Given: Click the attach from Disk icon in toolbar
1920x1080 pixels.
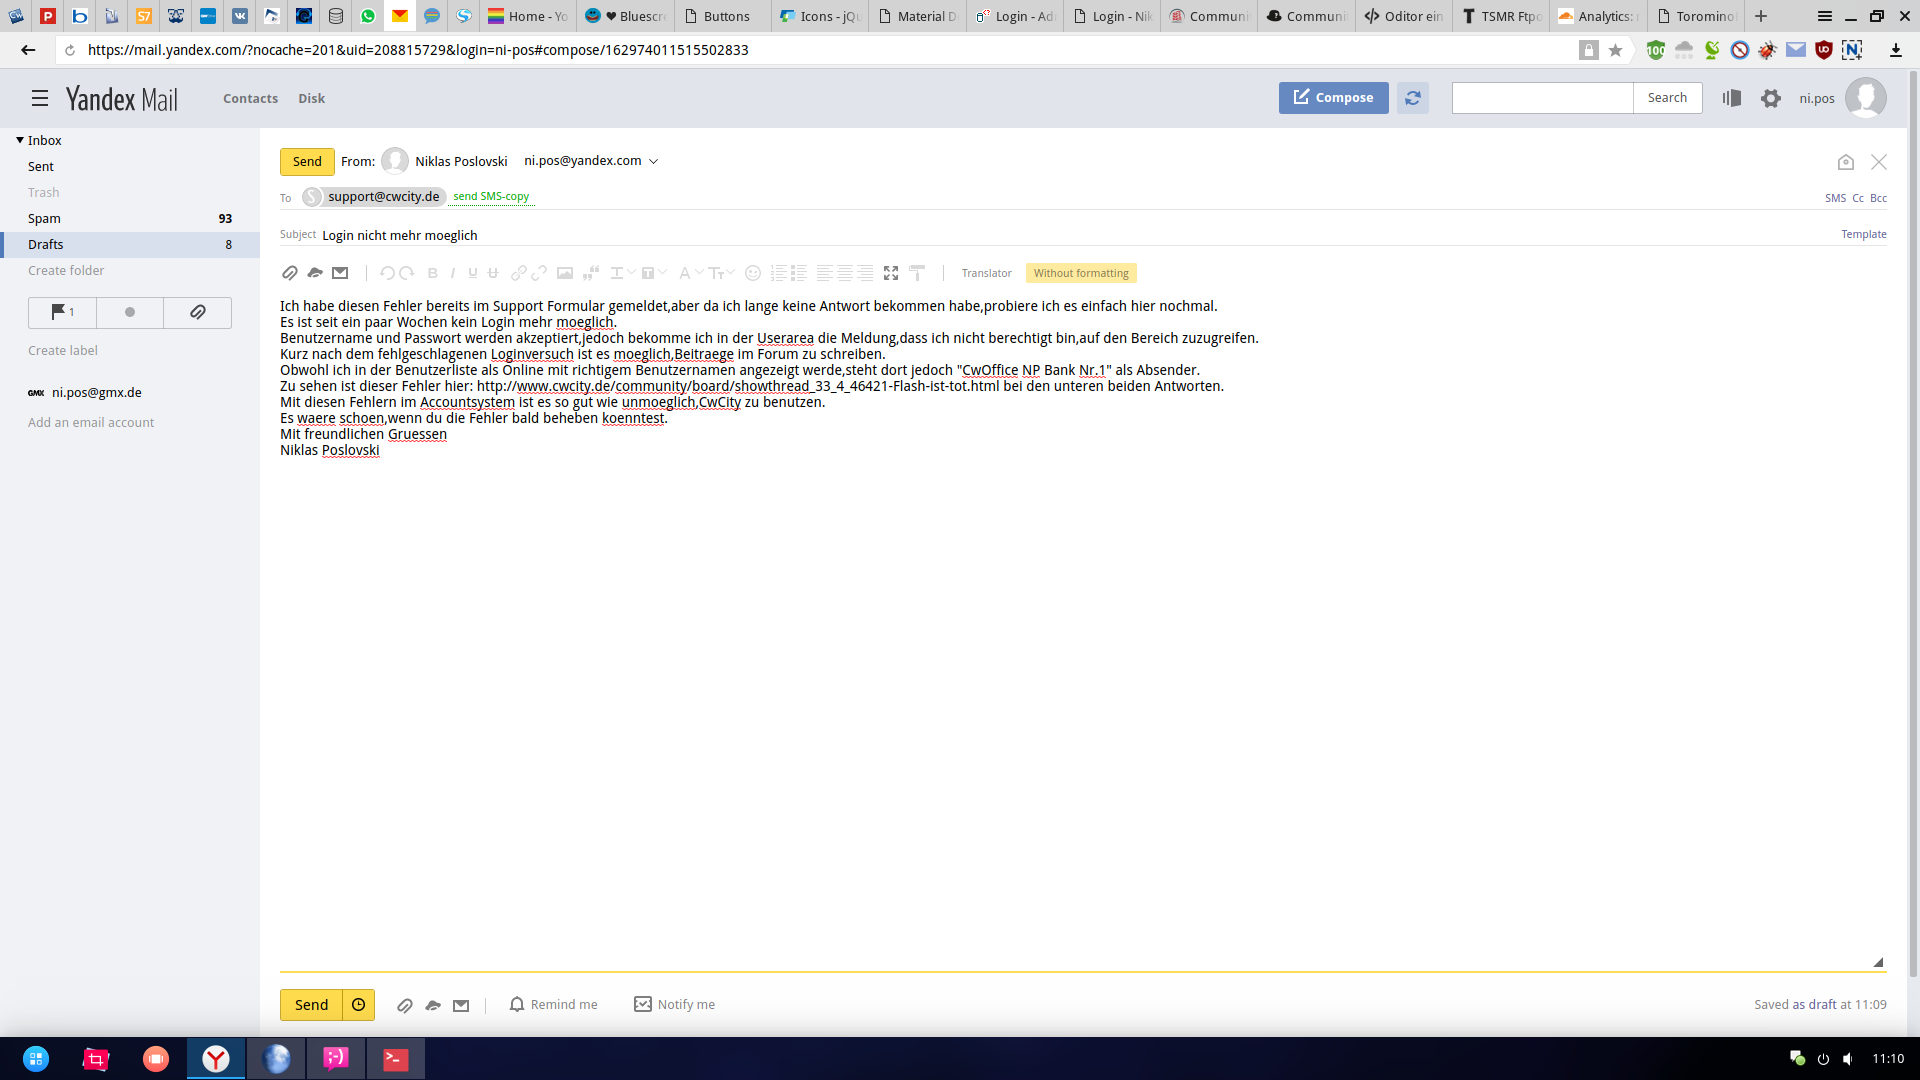Looking at the screenshot, I should point(315,273).
